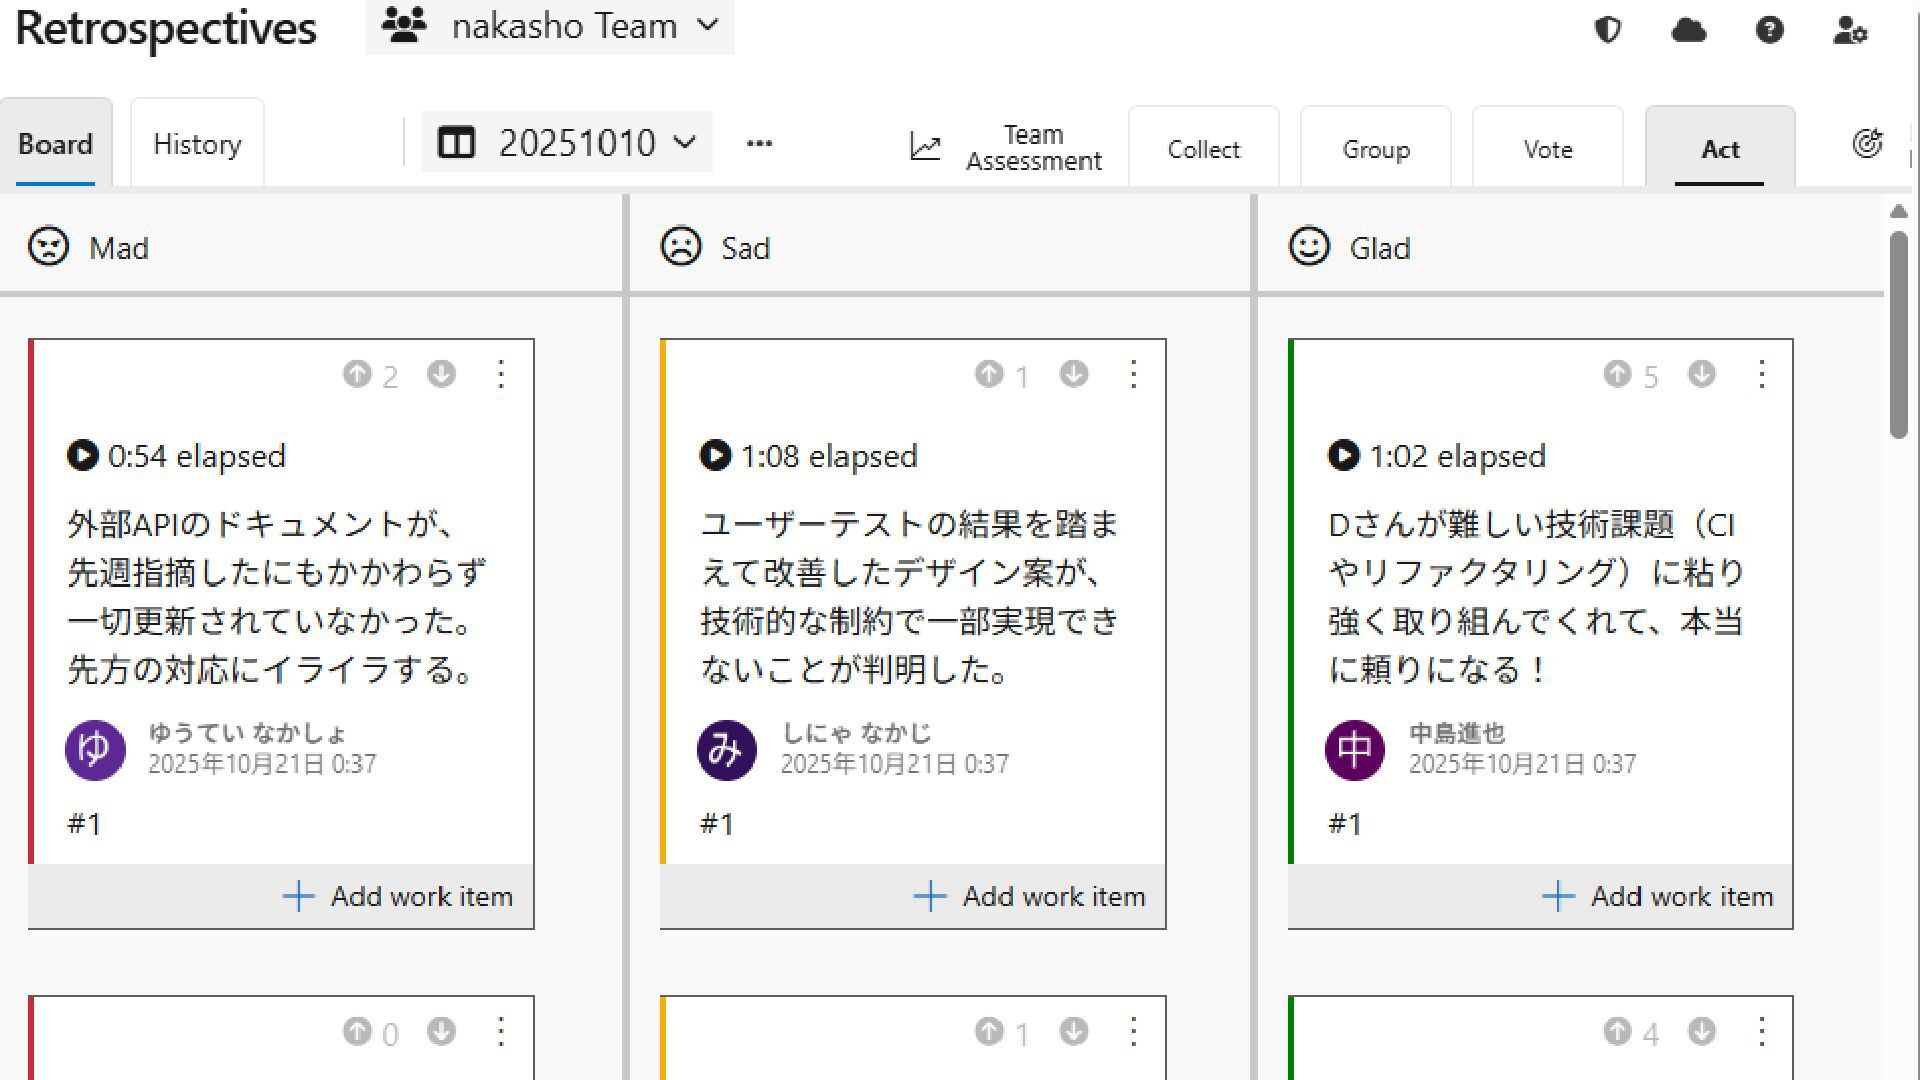Open the board ellipsis more options menu
The image size is (1920, 1080).
pyautogui.click(x=759, y=143)
